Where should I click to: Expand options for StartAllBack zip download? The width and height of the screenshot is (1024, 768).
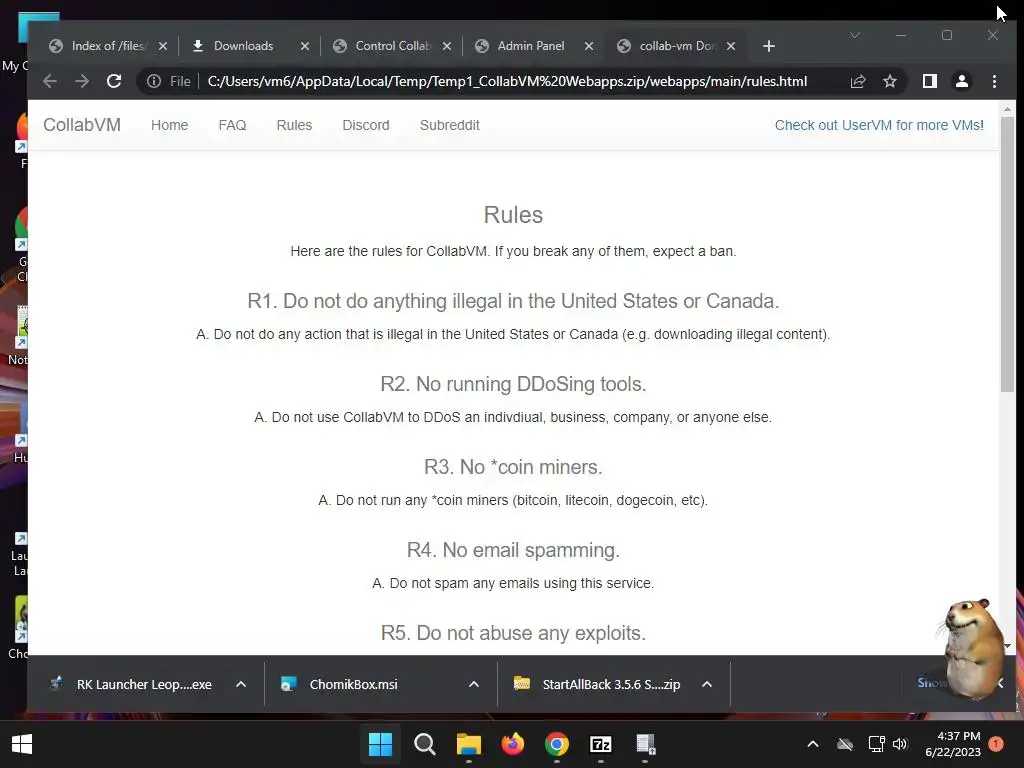coord(707,684)
